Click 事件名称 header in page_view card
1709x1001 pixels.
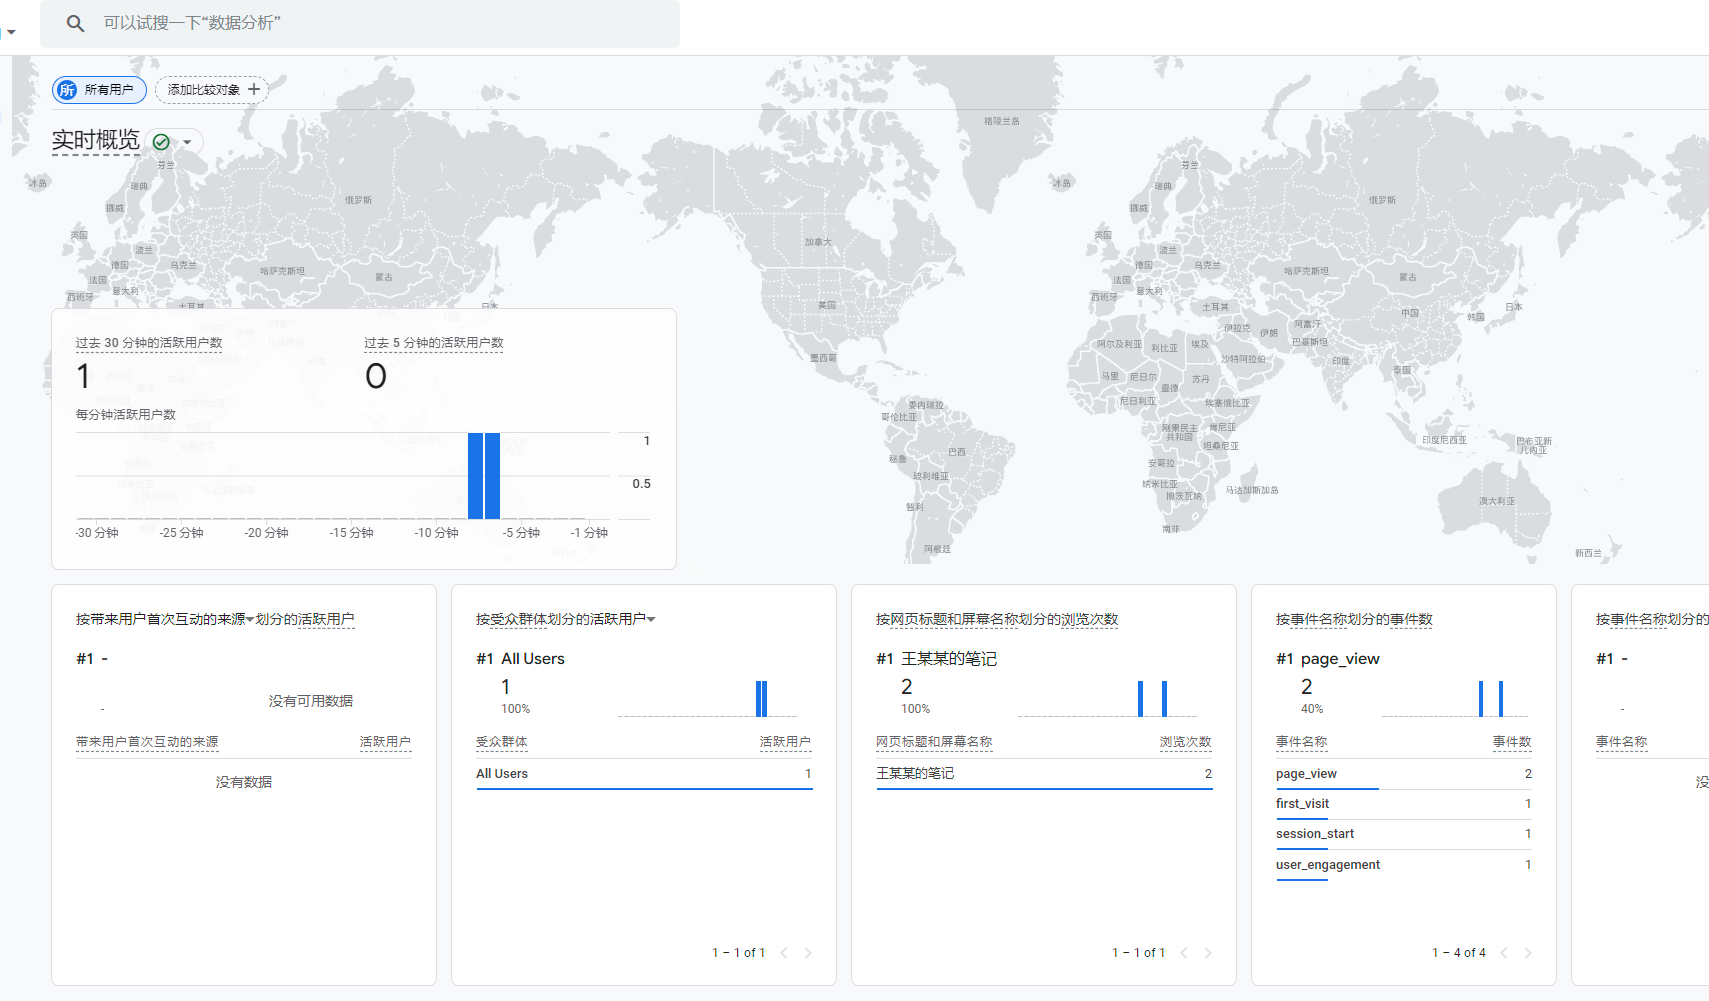pos(1302,742)
